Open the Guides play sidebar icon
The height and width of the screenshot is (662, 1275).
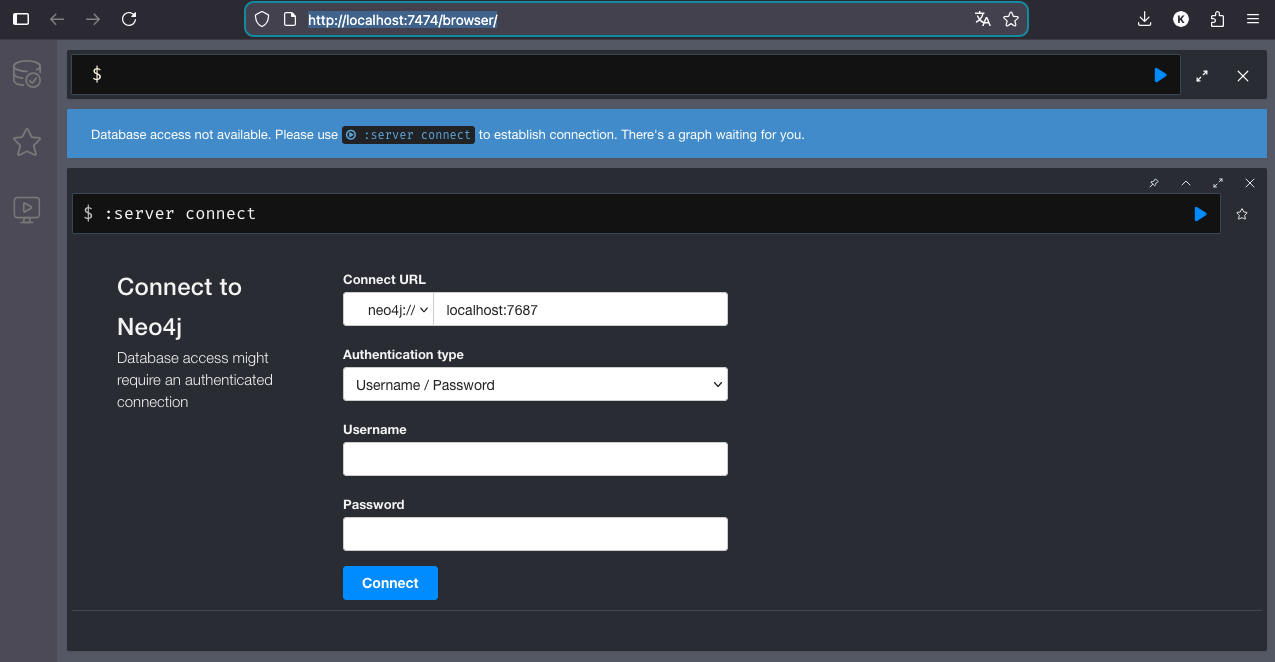[x=27, y=208]
